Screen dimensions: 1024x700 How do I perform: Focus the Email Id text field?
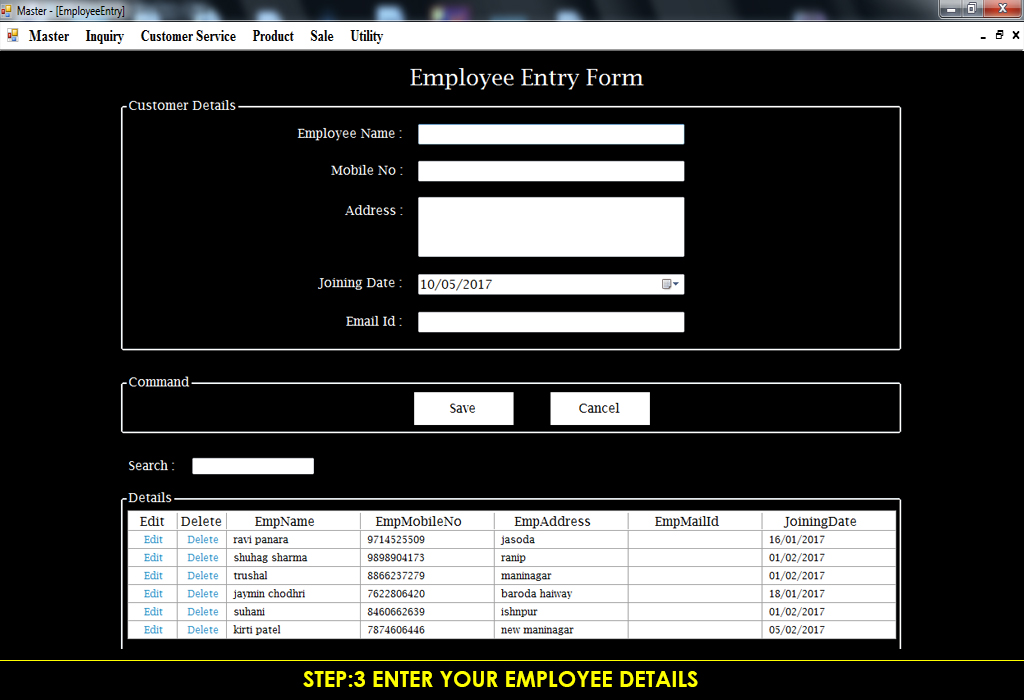(551, 322)
